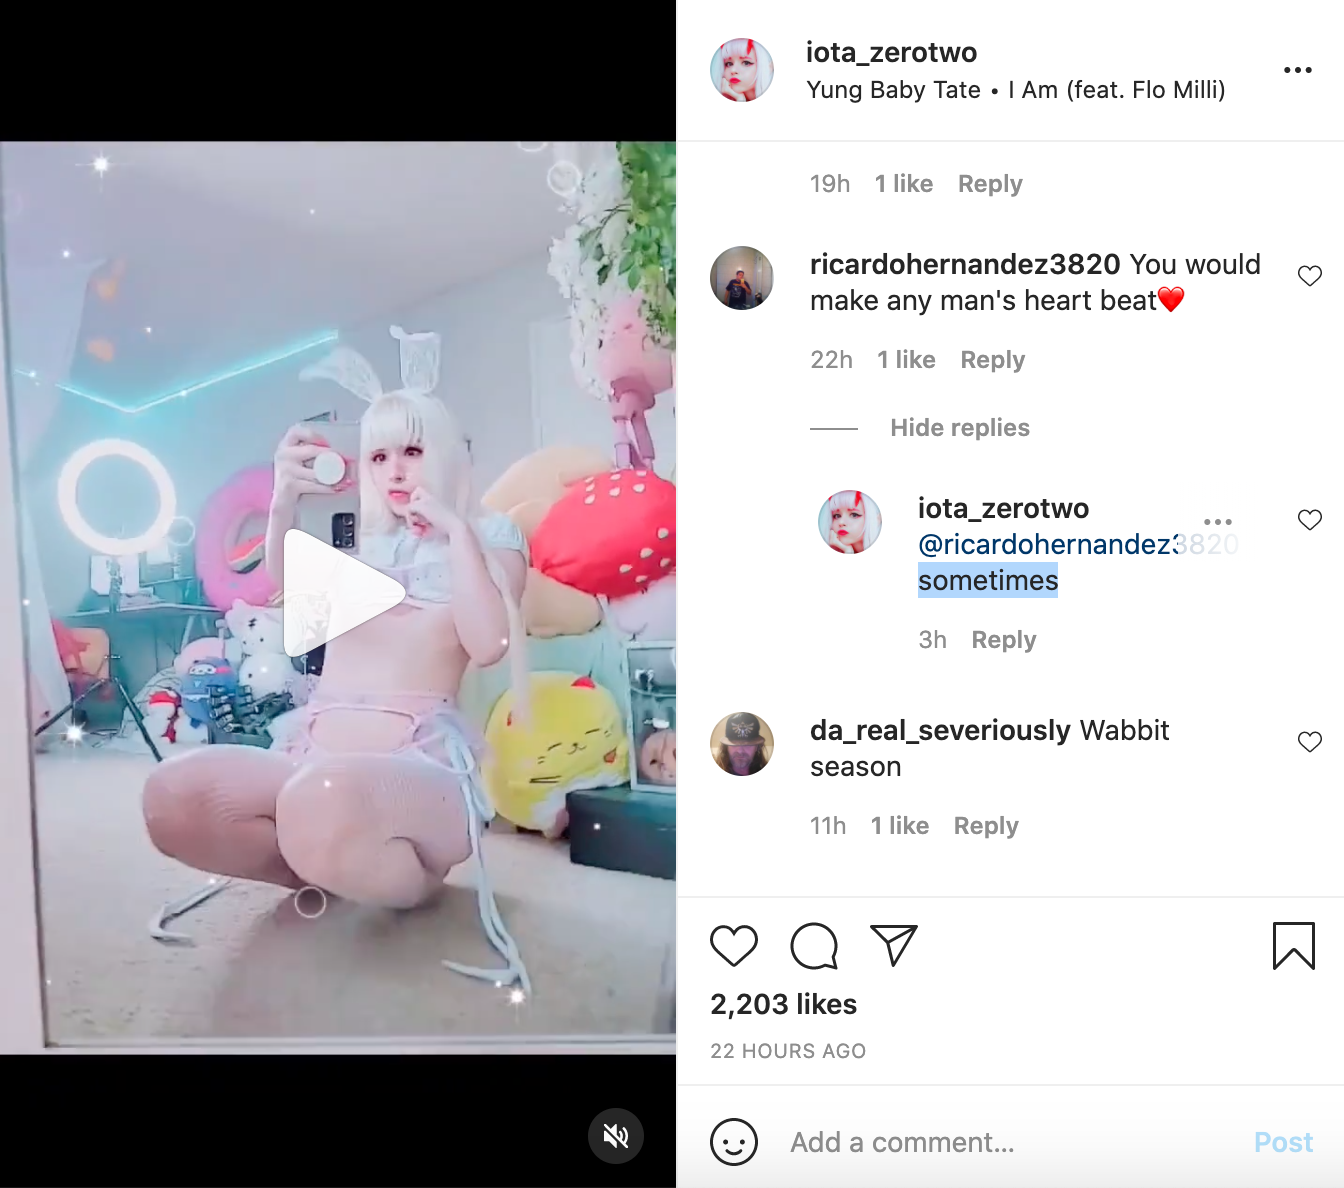View who liked via 2,203 likes

pyautogui.click(x=784, y=1004)
